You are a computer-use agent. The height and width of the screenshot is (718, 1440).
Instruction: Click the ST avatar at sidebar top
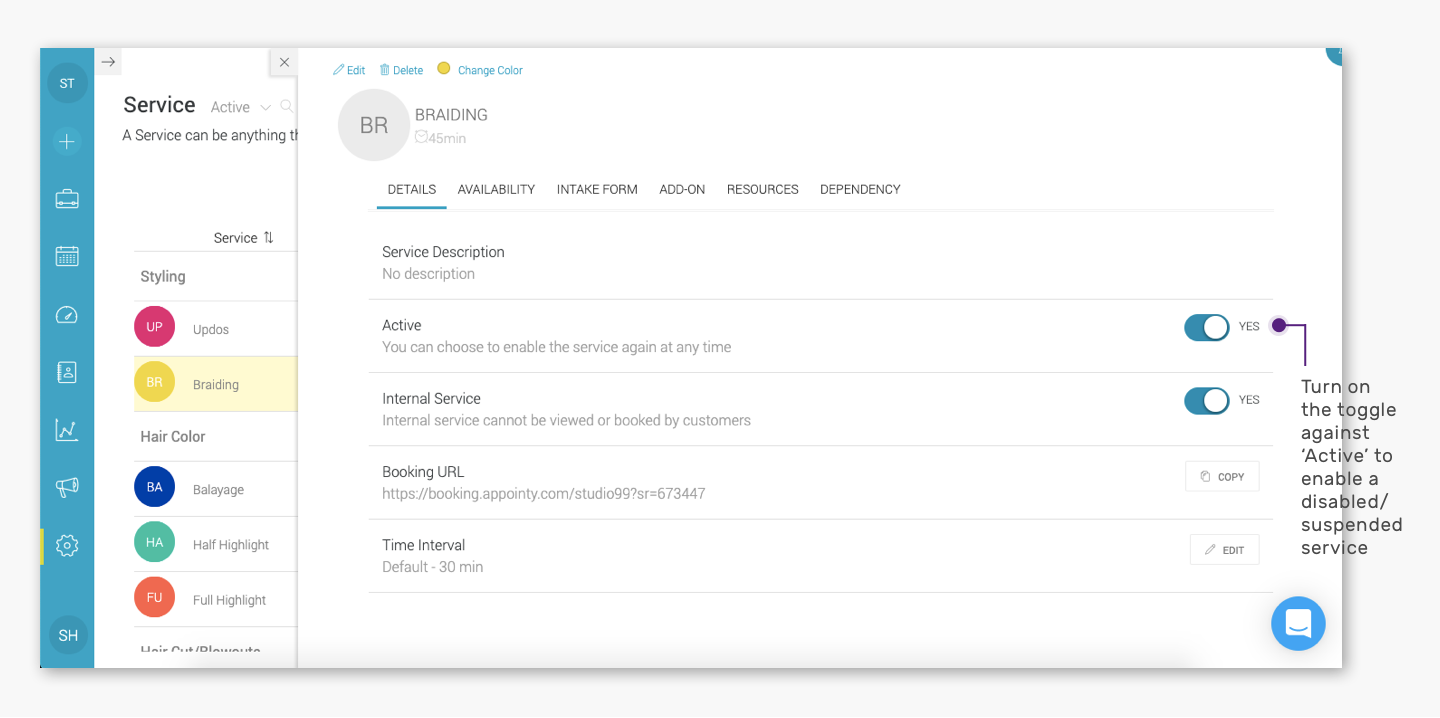67,83
